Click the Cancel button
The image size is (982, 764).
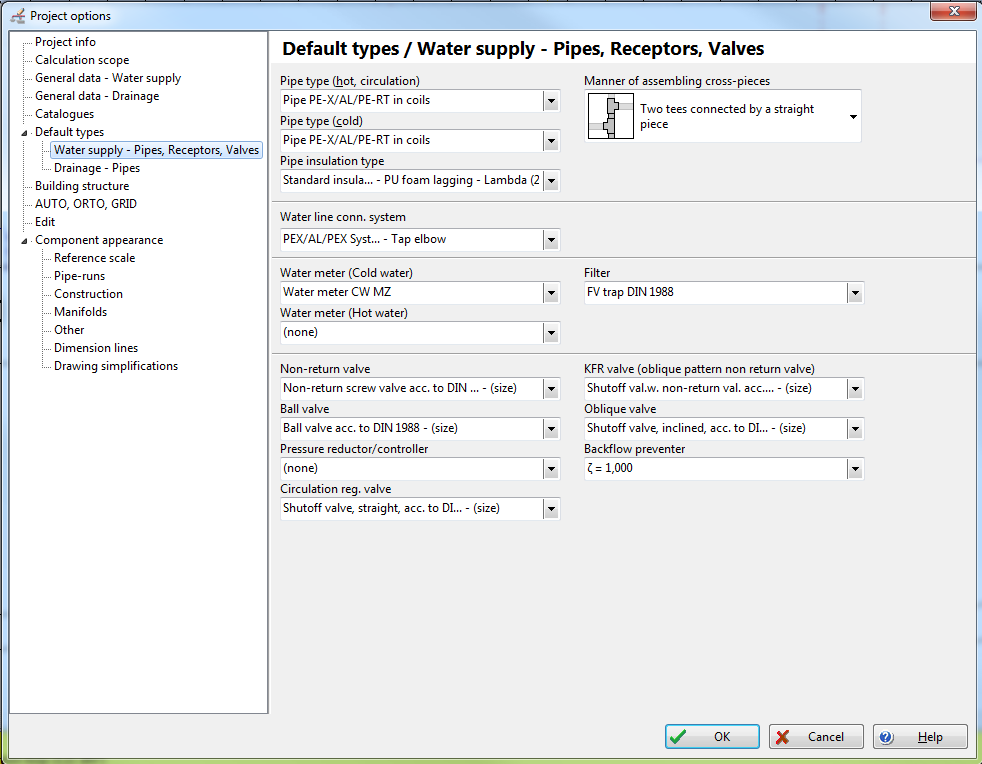tap(816, 737)
